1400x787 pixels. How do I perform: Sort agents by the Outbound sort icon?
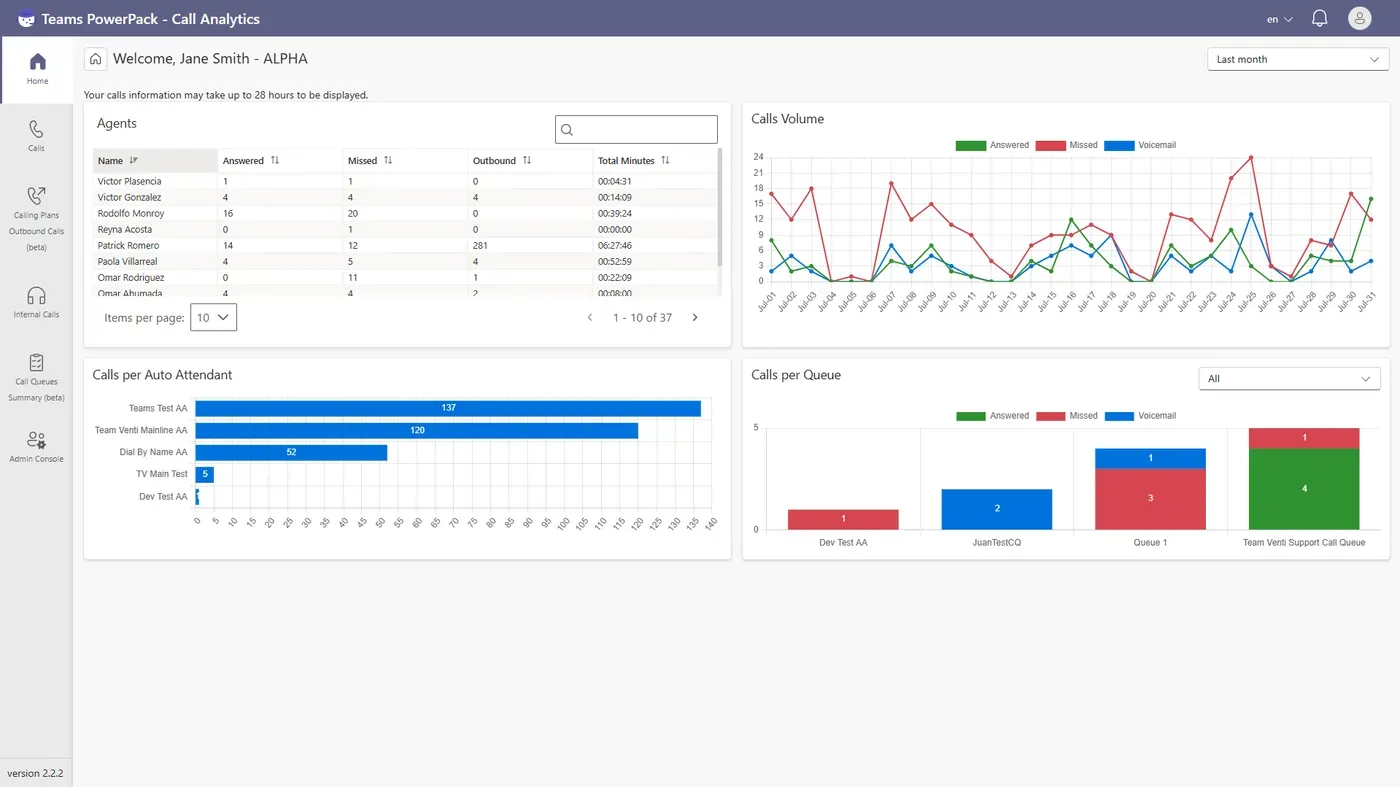pyautogui.click(x=527, y=160)
